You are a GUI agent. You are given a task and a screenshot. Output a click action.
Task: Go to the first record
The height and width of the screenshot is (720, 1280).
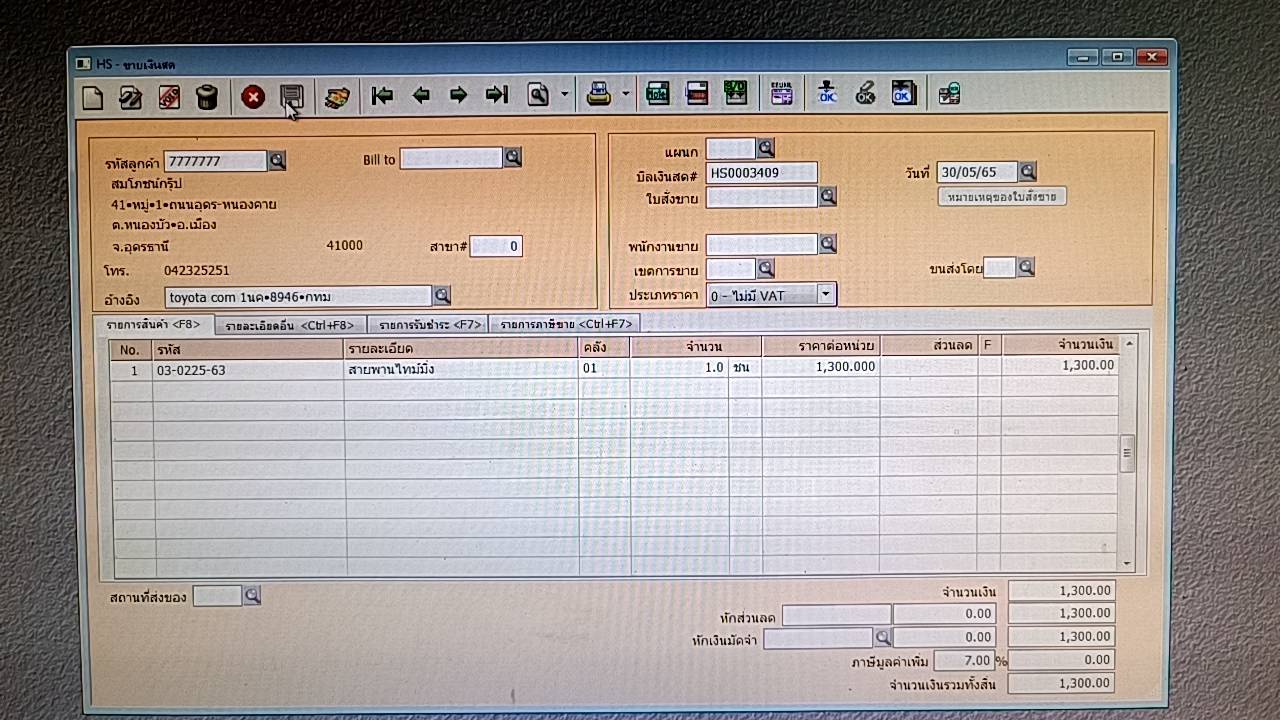[381, 96]
